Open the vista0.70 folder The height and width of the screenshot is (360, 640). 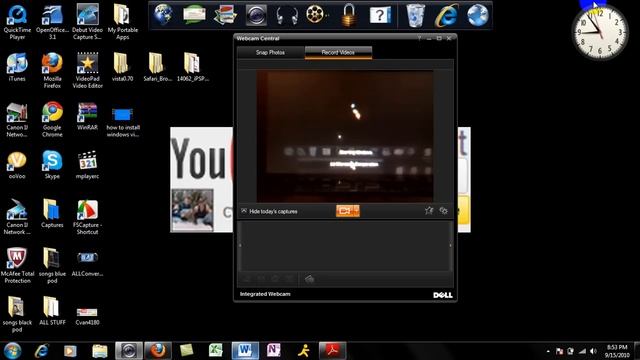point(122,67)
